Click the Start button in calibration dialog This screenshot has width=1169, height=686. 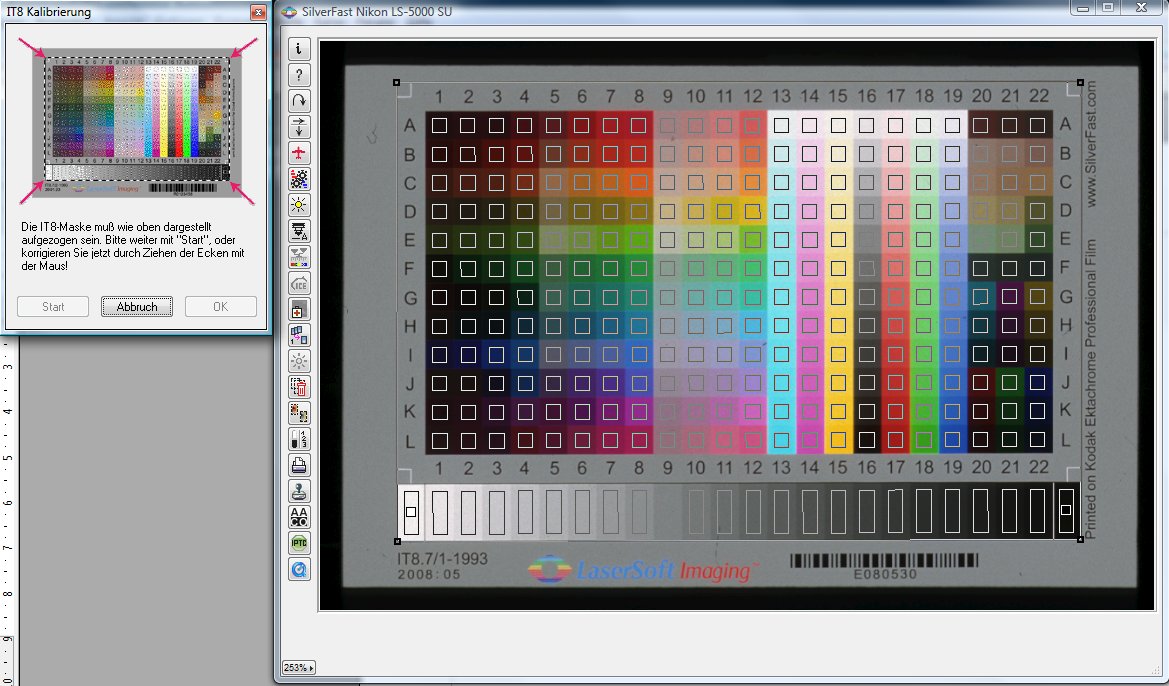[53, 307]
